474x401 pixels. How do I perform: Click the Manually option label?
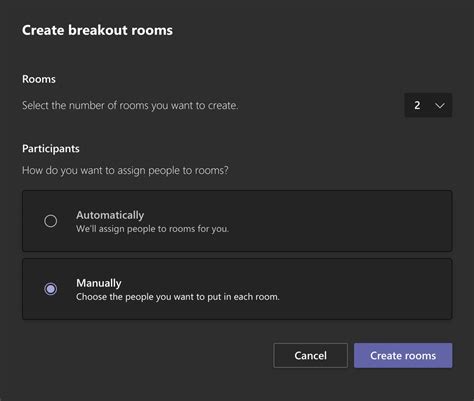click(x=99, y=283)
